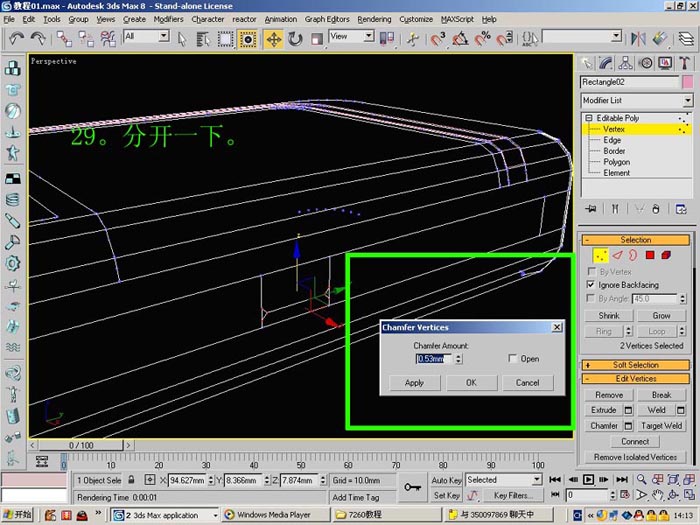Select the Select and Link tool
This screenshot has width=700, height=525.
coord(64,39)
